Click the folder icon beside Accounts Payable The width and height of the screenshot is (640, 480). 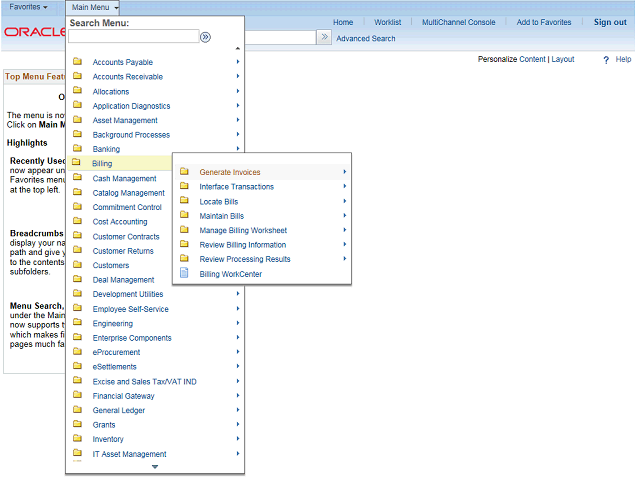(x=77, y=62)
